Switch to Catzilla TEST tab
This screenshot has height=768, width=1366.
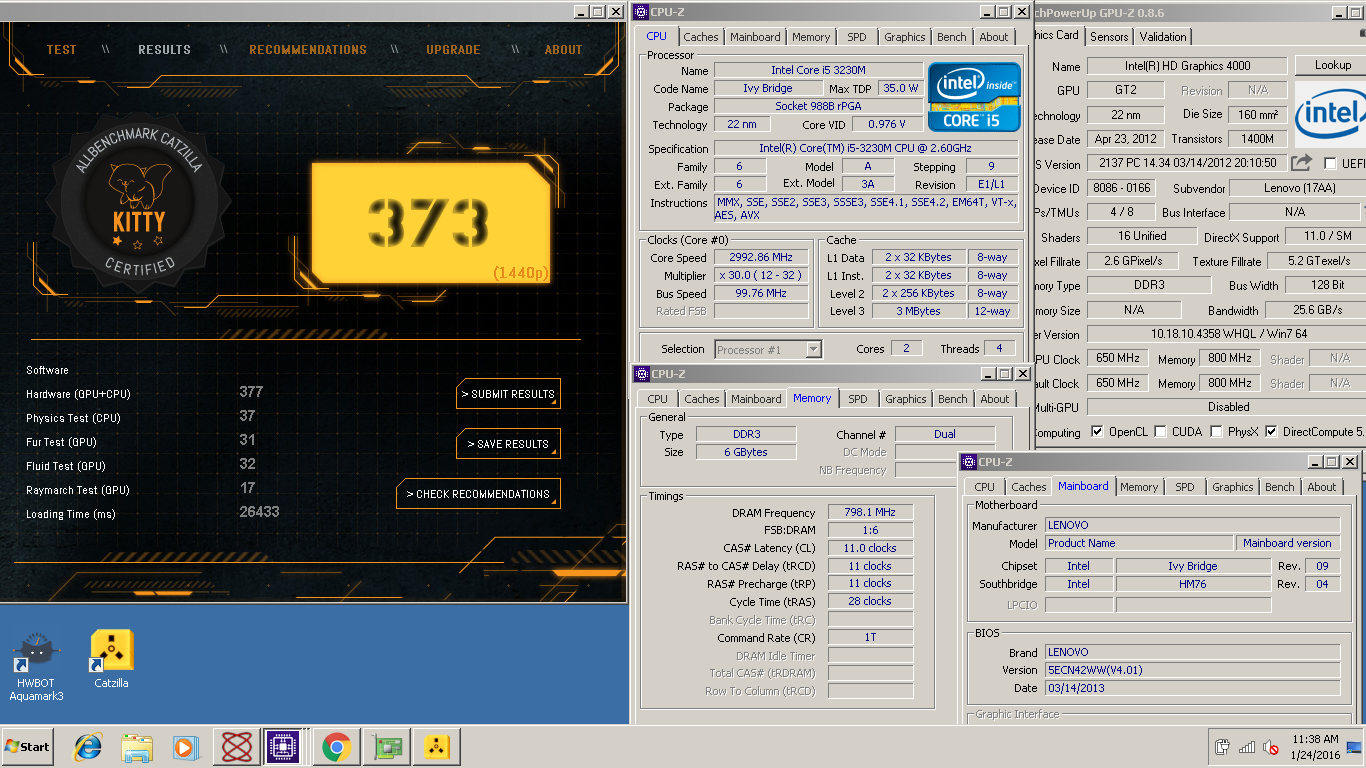(61, 49)
